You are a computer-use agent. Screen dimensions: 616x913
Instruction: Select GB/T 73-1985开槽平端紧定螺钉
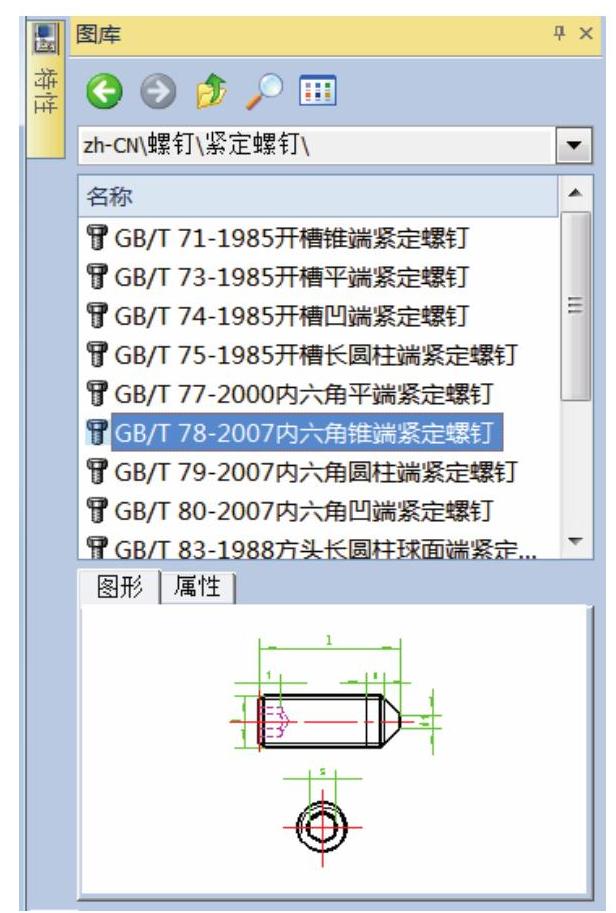coord(292,277)
